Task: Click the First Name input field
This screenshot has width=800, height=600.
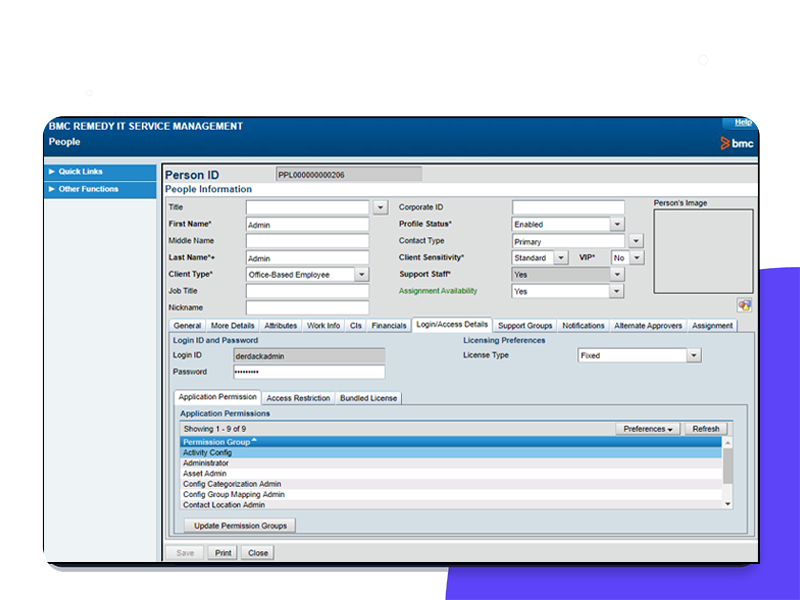Action: [307, 224]
